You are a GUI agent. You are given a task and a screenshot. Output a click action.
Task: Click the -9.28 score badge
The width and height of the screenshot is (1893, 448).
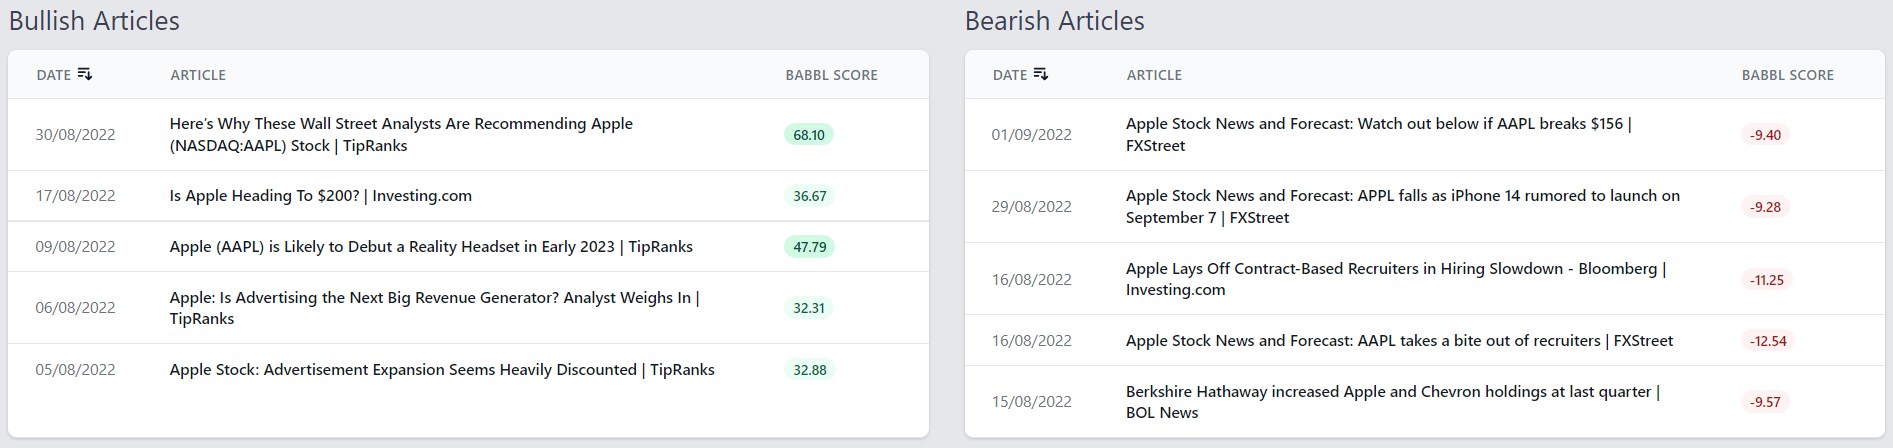click(1765, 207)
